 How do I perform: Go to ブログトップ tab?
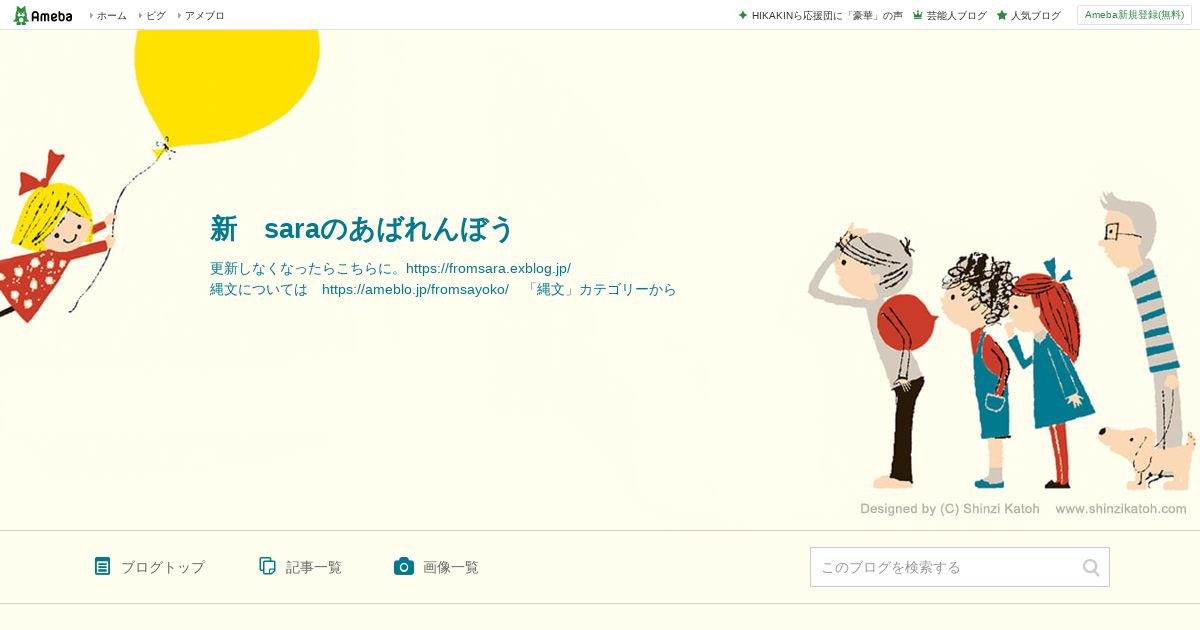(x=162, y=567)
